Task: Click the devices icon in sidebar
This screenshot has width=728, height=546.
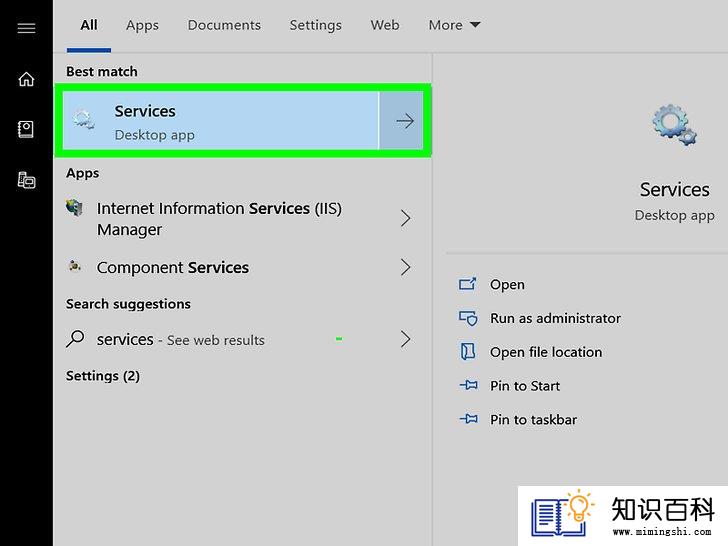Action: click(26, 180)
